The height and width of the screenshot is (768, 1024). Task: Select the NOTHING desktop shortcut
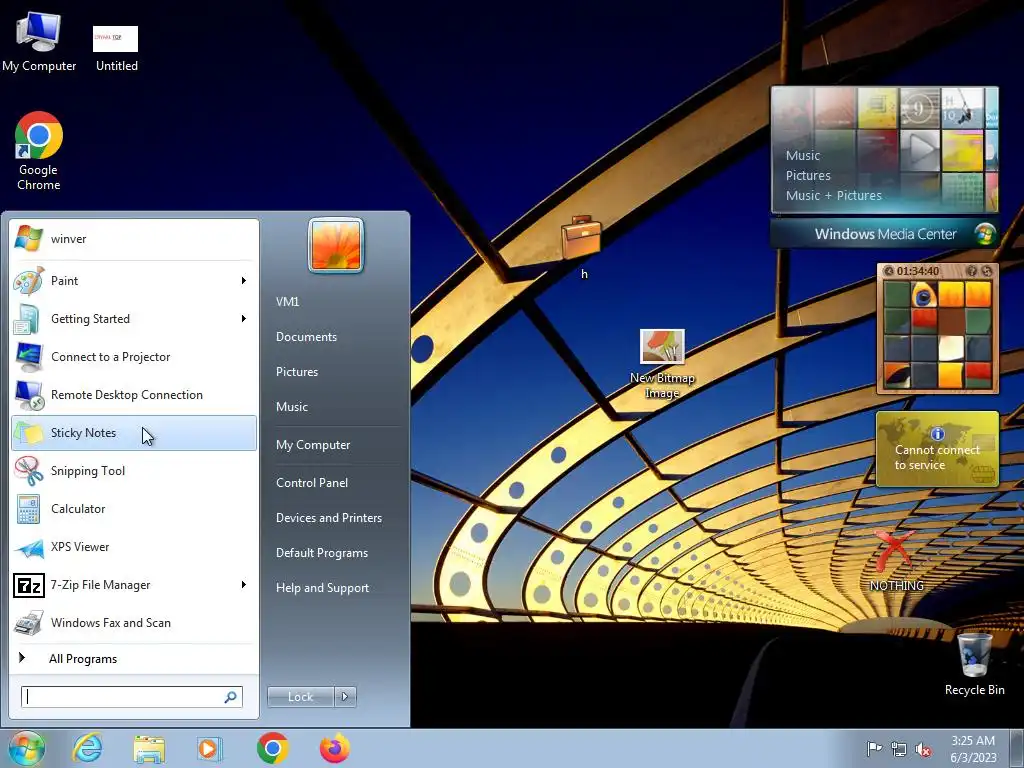[896, 560]
